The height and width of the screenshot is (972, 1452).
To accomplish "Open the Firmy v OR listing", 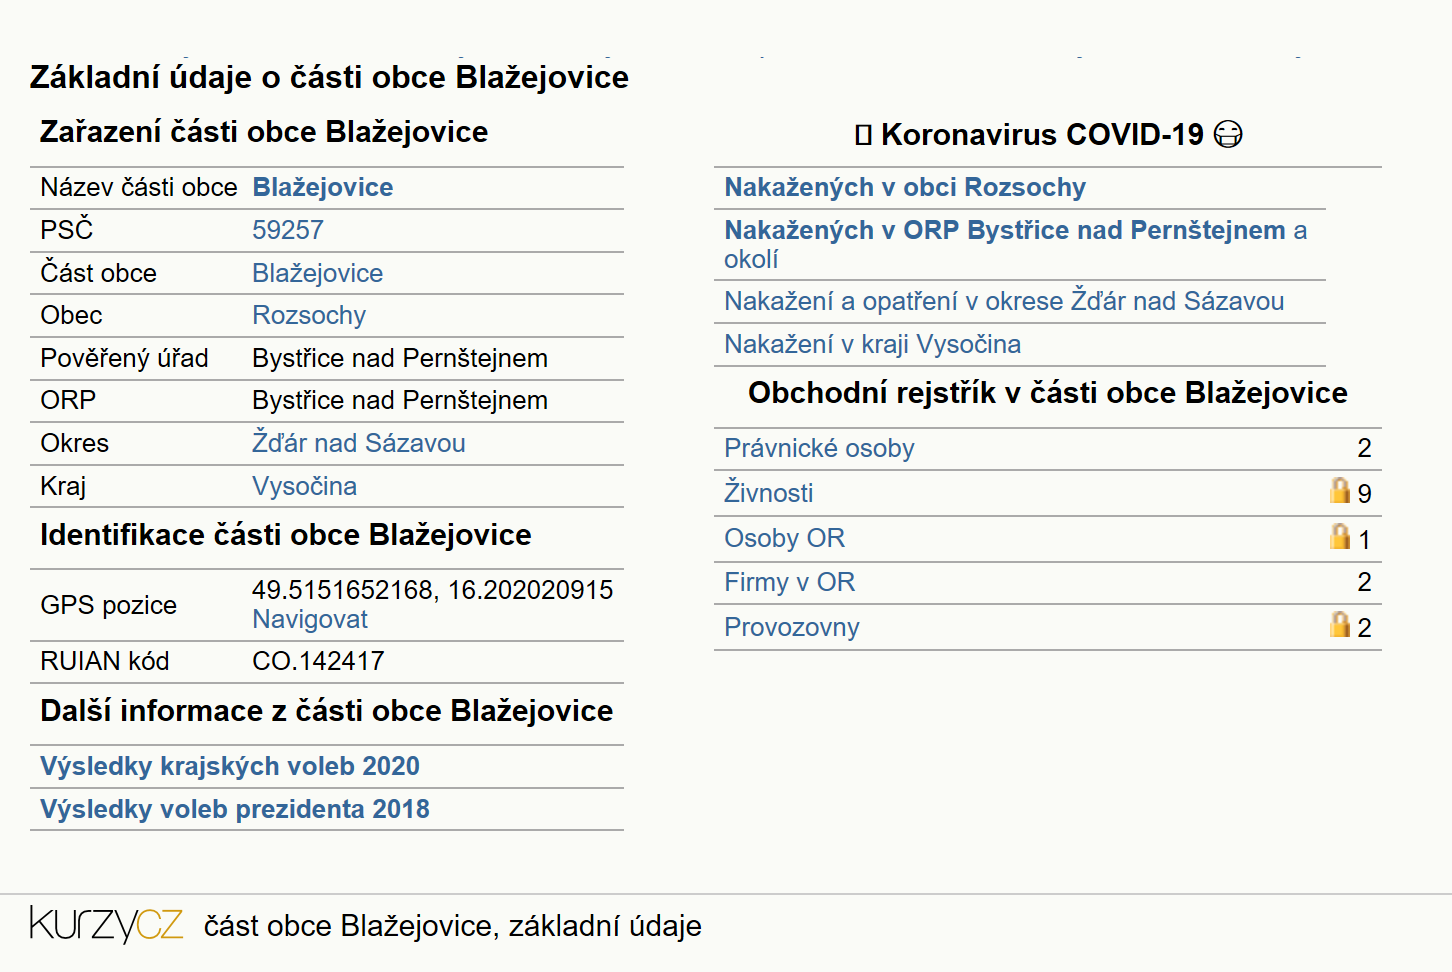I will click(790, 582).
